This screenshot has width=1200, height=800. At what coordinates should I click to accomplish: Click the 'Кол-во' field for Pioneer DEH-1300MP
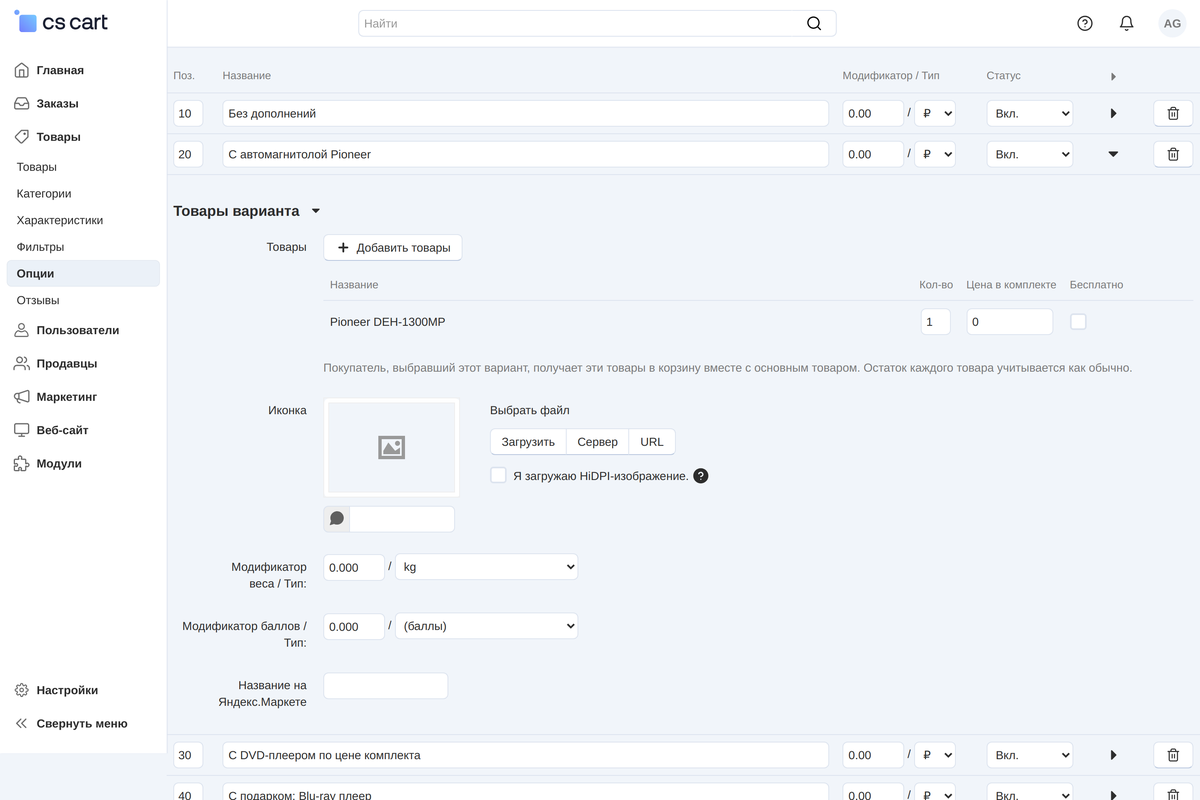click(935, 322)
